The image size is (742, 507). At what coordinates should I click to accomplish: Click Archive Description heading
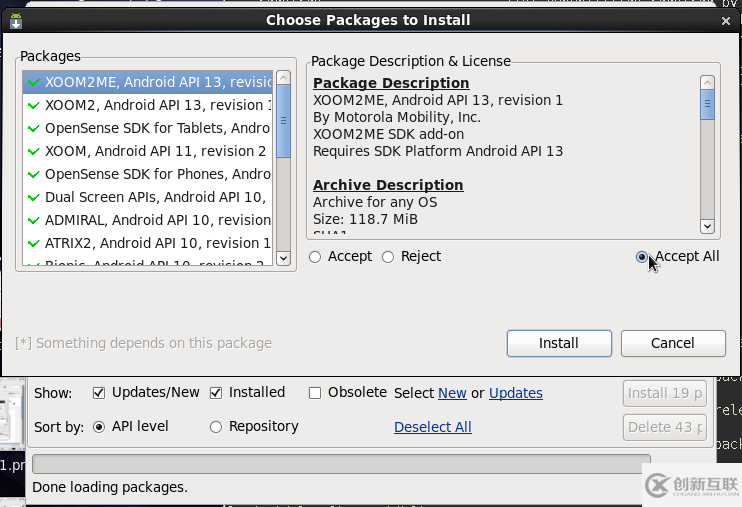[388, 185]
